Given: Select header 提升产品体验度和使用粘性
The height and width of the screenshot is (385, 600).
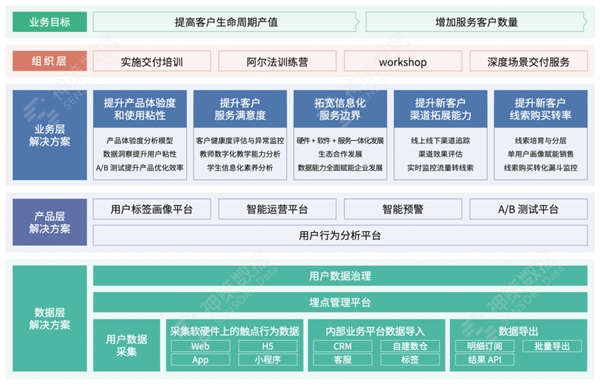Looking at the screenshot, I should tap(140, 109).
